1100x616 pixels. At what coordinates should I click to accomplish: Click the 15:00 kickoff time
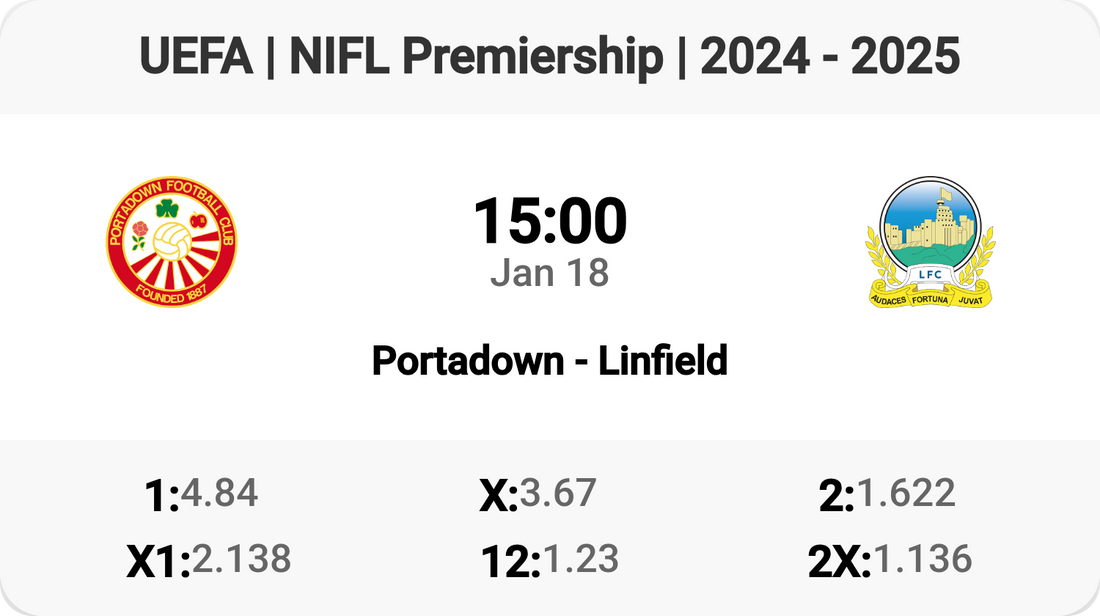(x=550, y=222)
